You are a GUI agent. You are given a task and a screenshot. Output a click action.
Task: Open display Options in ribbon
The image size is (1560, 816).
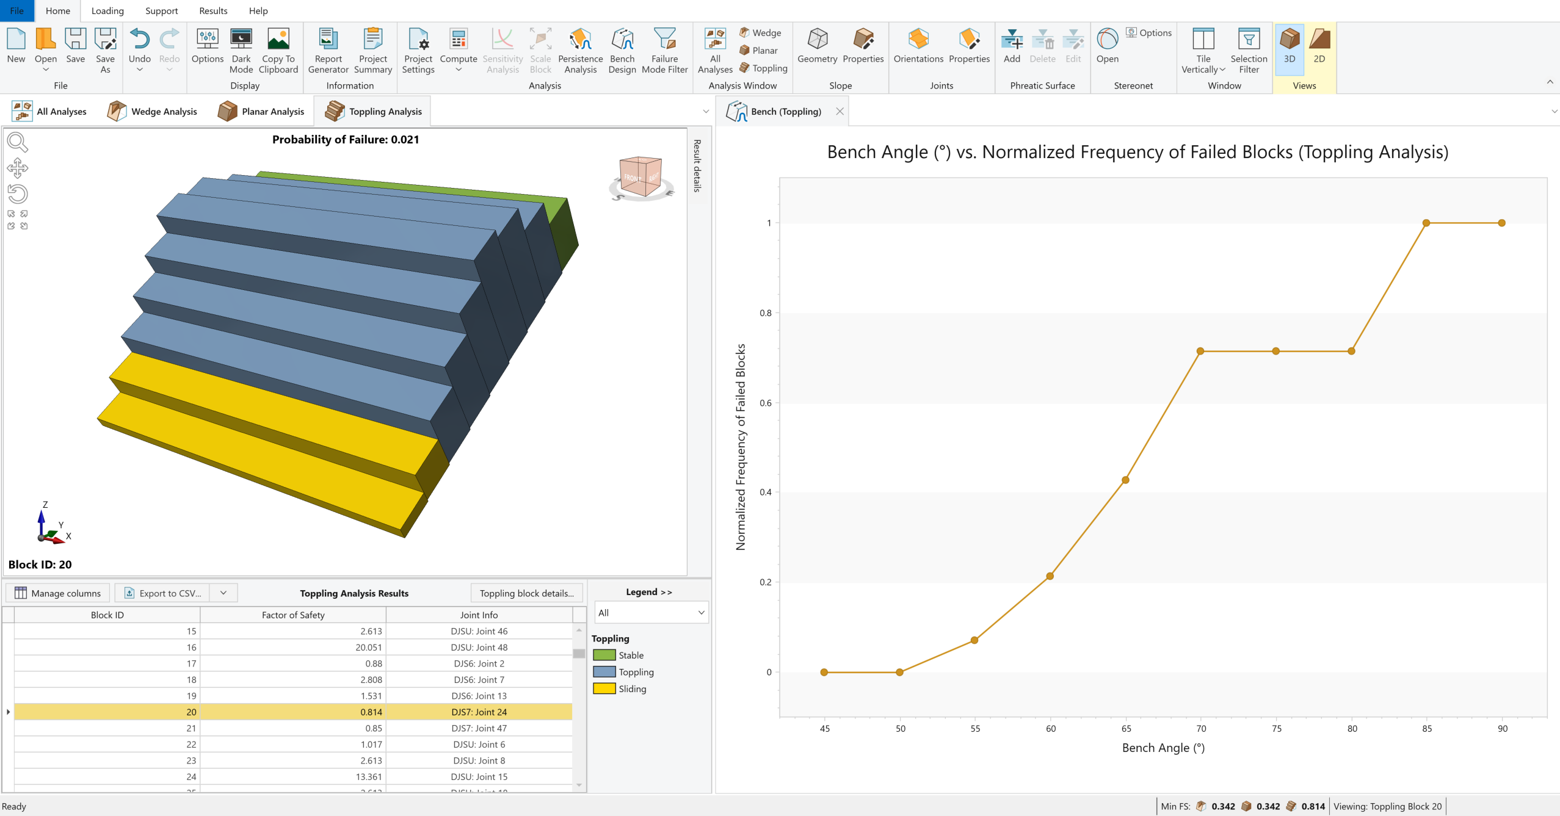(207, 47)
